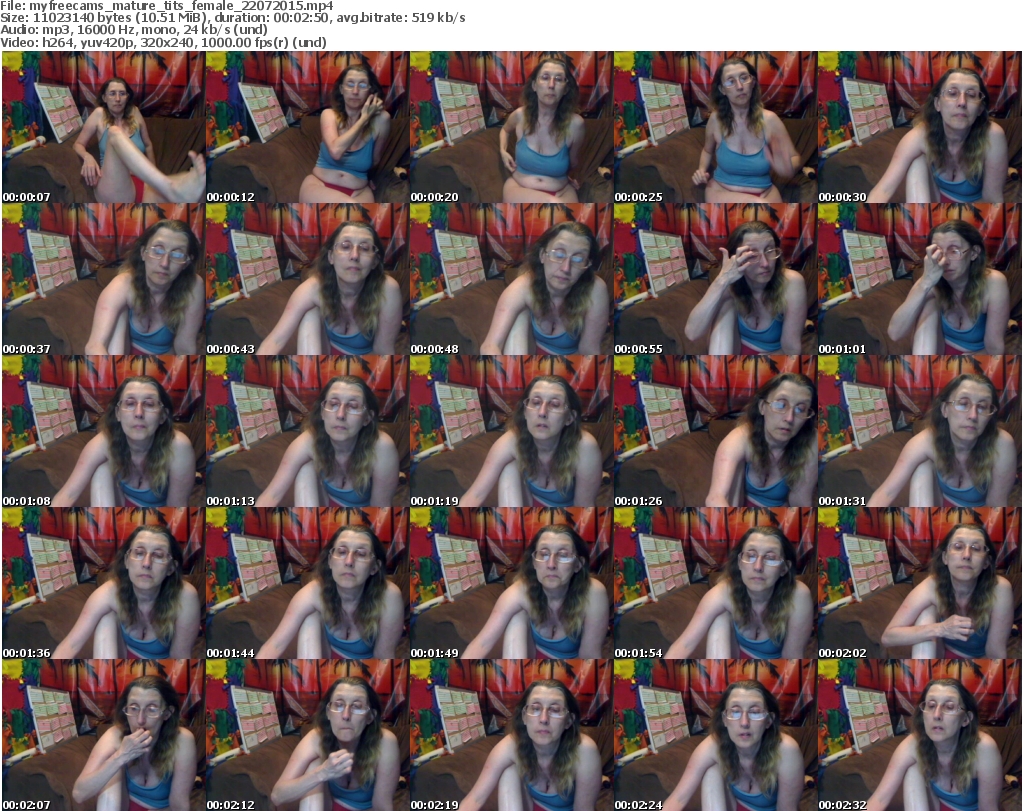The image size is (1024, 811).
Task: Click the 'Size: 11023140 bytes' info line
Action: click(233, 18)
